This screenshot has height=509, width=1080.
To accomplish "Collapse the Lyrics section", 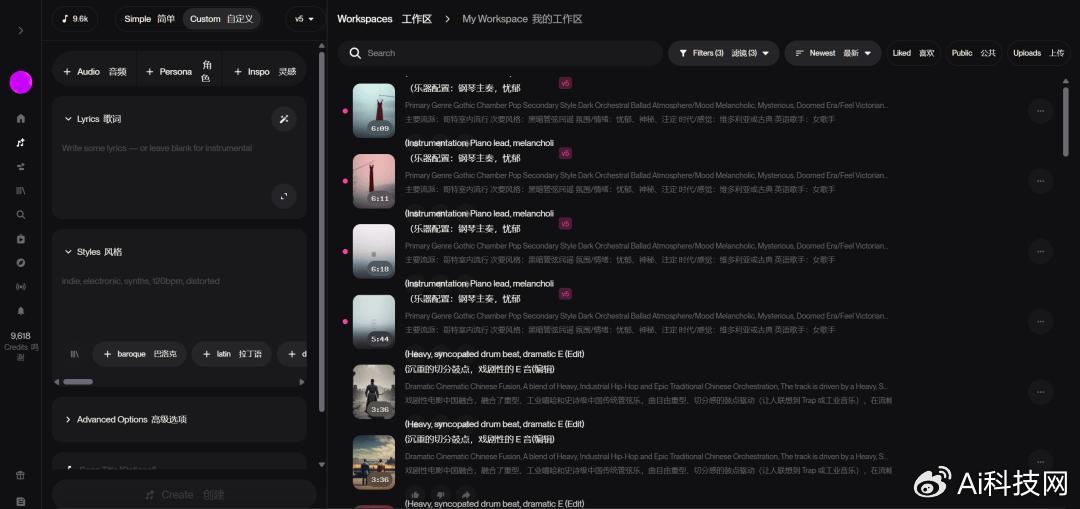I will tap(92, 119).
